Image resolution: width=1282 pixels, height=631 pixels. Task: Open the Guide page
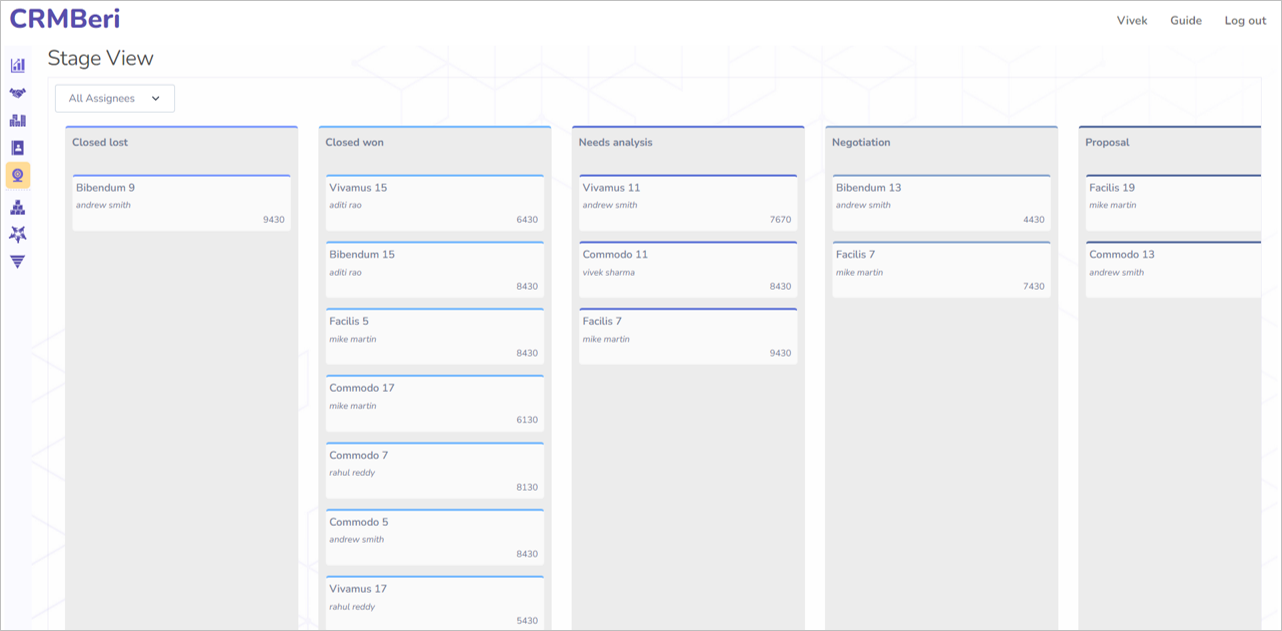1186,21
